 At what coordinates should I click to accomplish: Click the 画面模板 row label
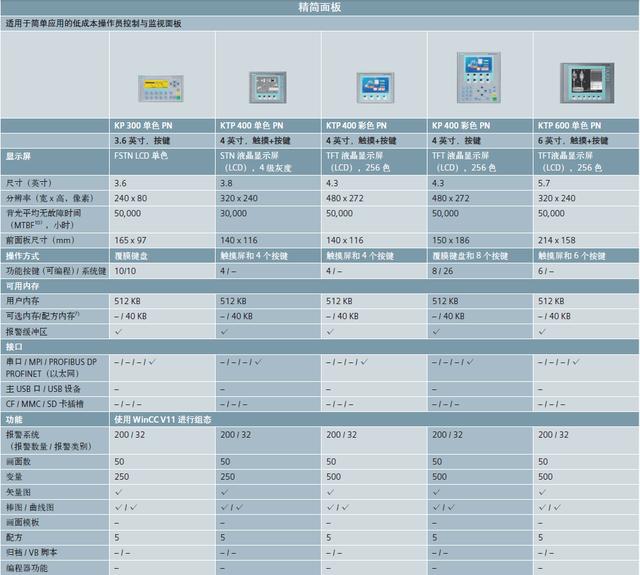pos(22,522)
